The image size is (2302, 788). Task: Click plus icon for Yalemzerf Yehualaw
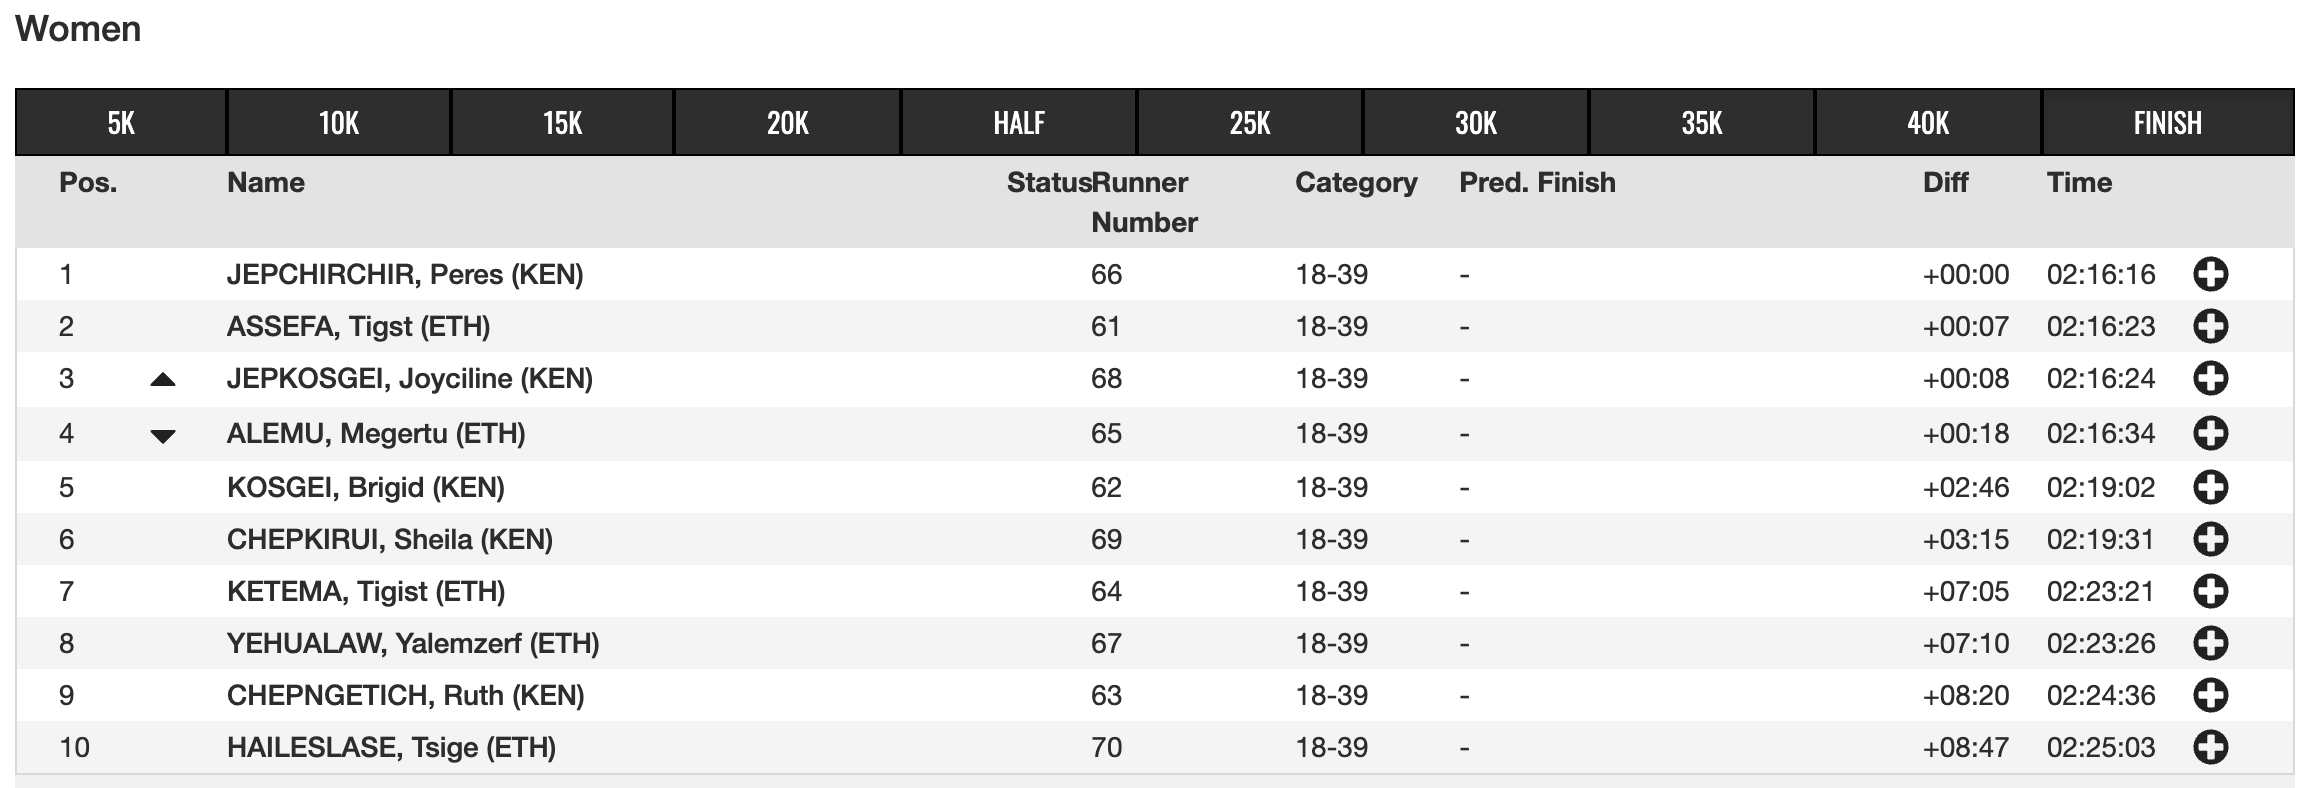2210,643
